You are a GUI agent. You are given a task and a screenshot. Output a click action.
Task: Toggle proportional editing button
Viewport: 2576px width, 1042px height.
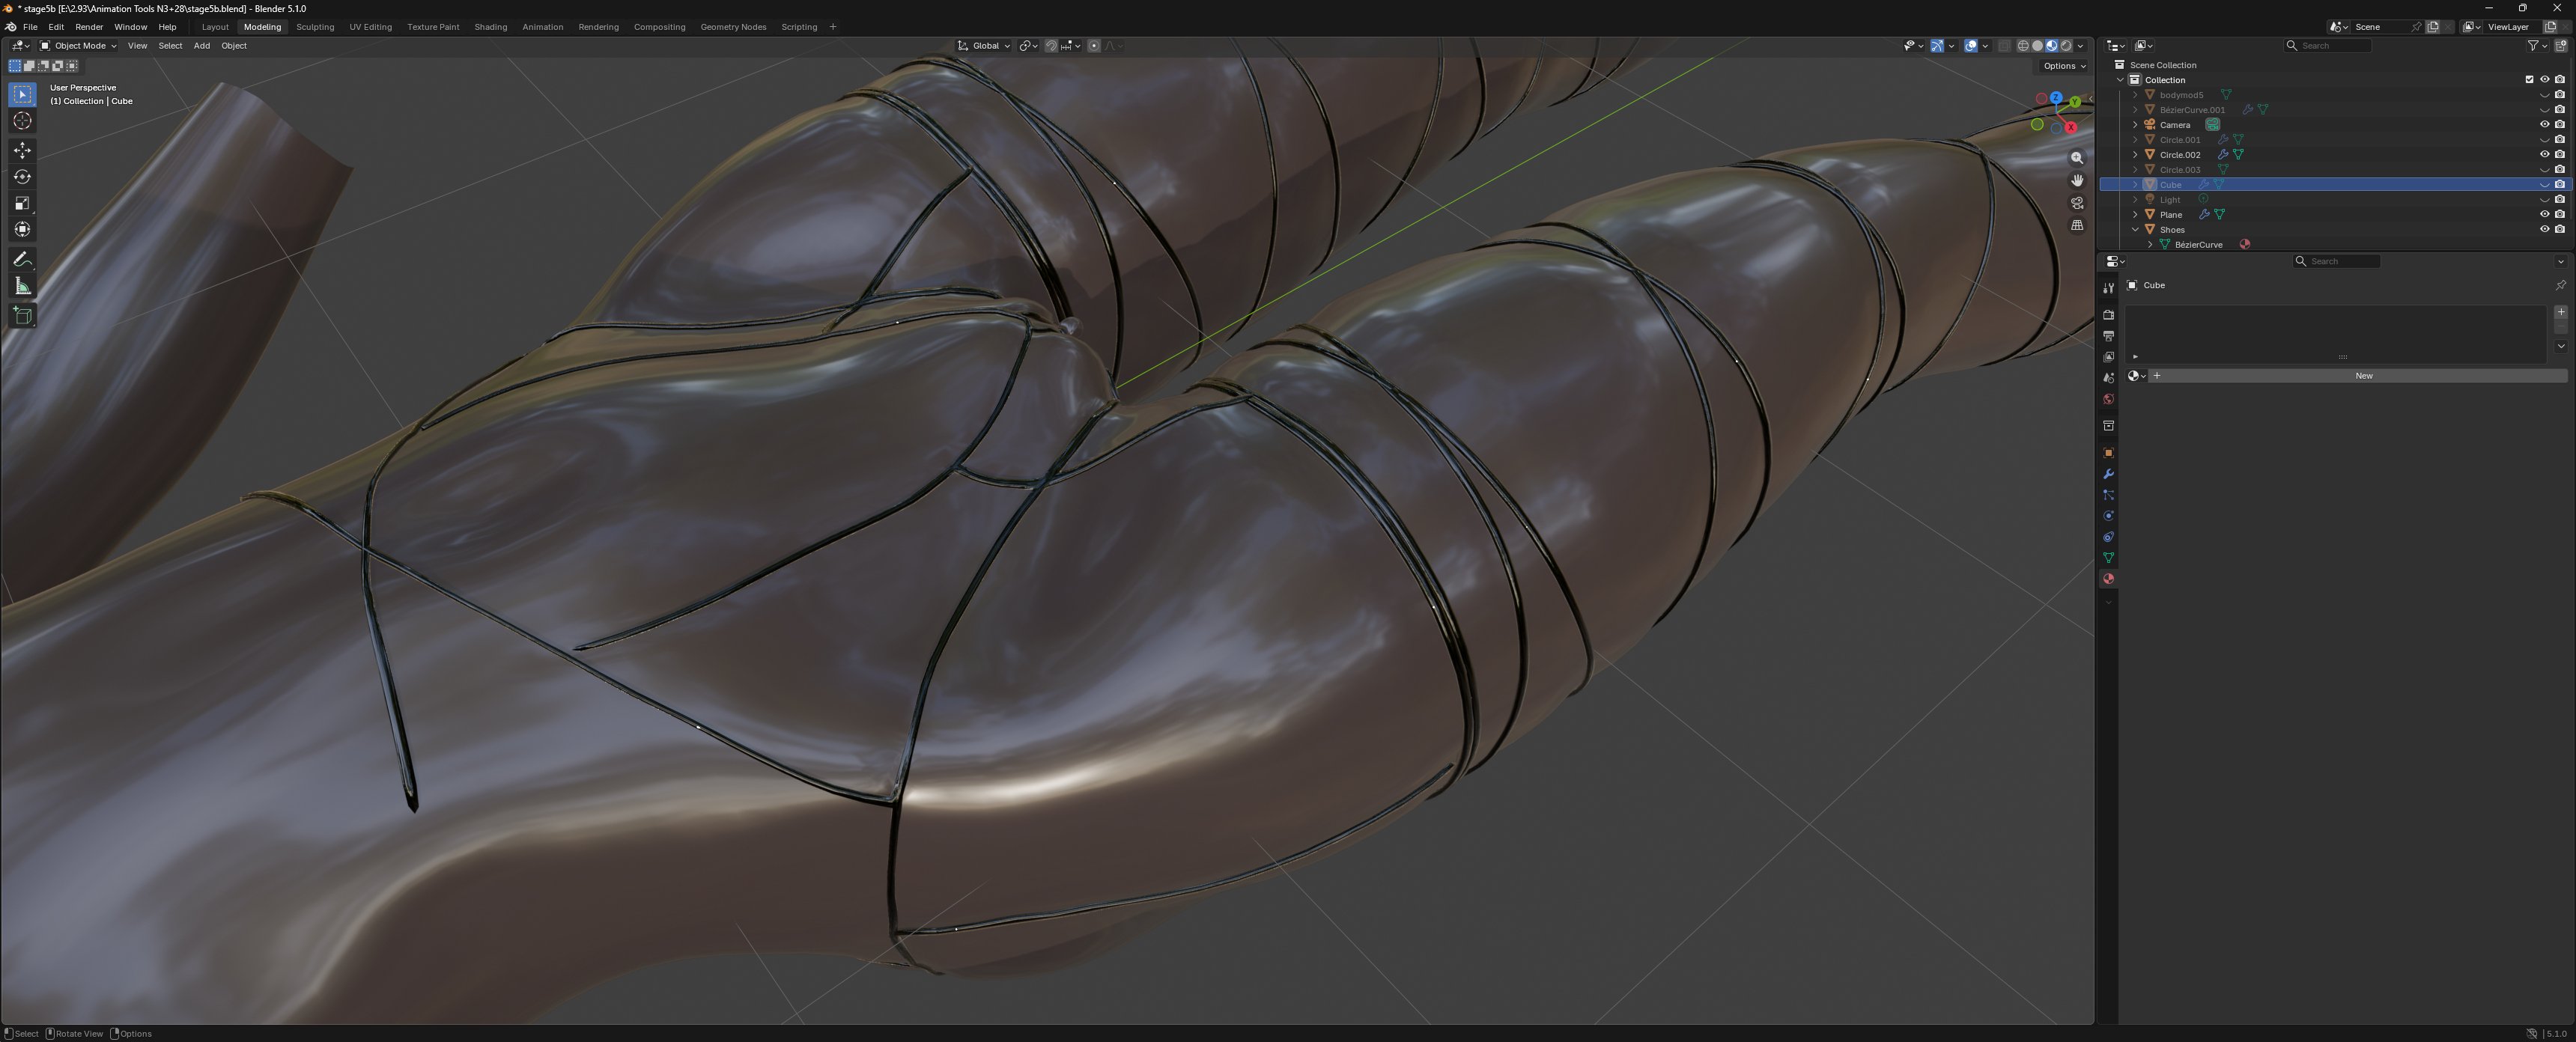(1093, 46)
